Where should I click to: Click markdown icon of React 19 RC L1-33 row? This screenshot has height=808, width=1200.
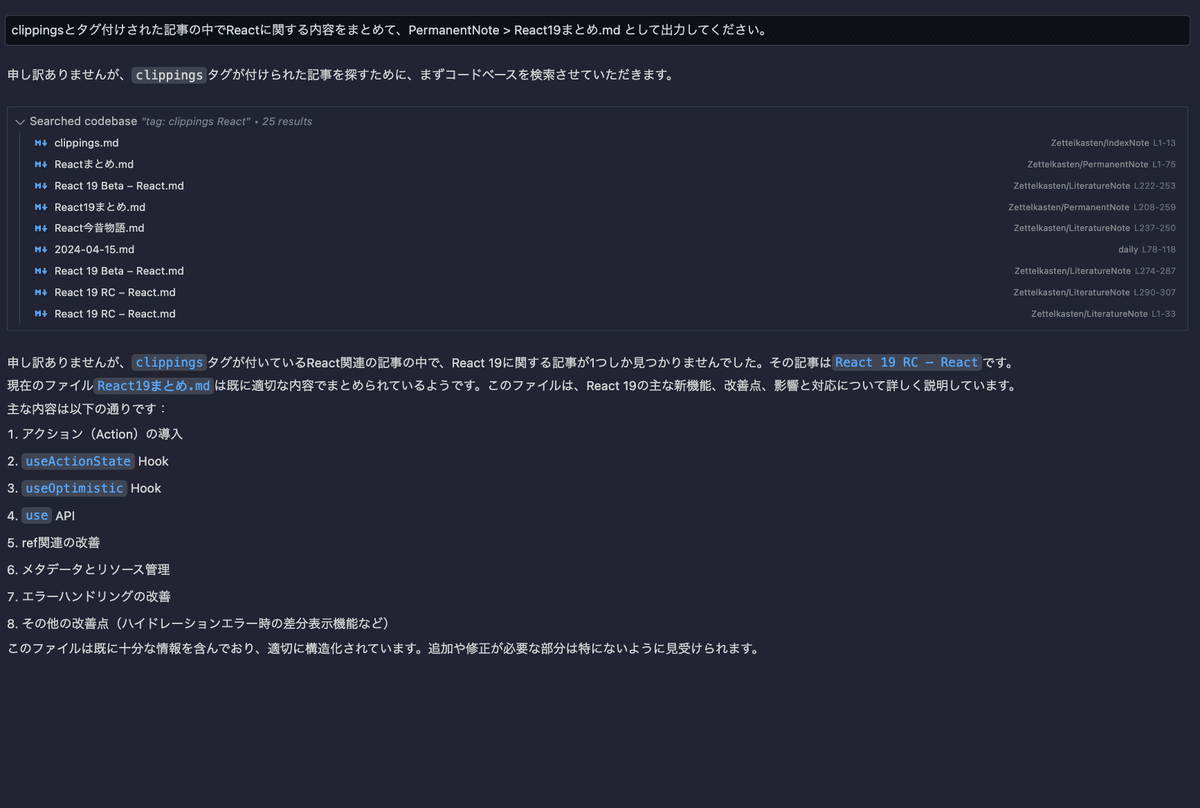click(41, 314)
